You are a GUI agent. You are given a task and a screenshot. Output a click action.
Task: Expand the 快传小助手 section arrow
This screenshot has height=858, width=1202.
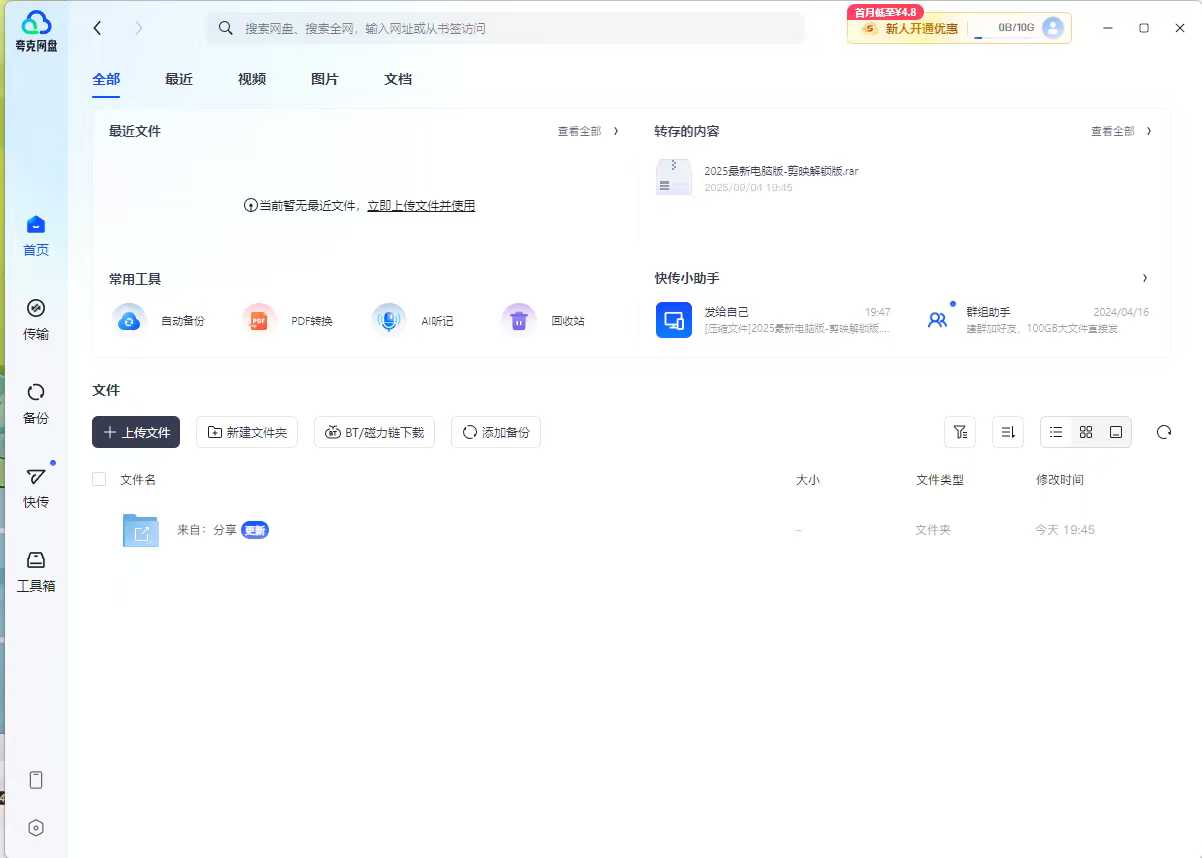click(1145, 278)
